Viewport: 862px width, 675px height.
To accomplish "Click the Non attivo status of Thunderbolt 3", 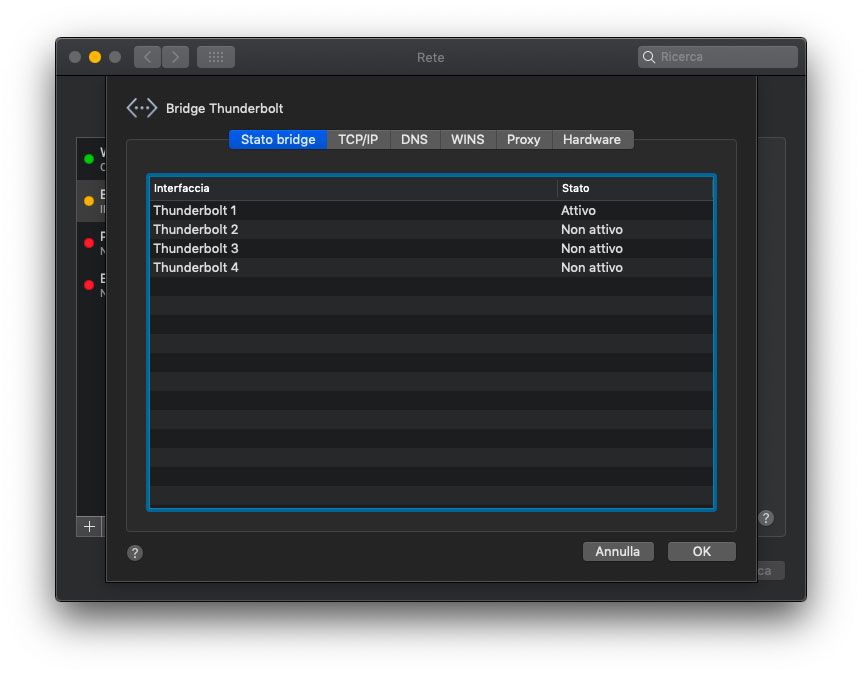I will (x=592, y=248).
